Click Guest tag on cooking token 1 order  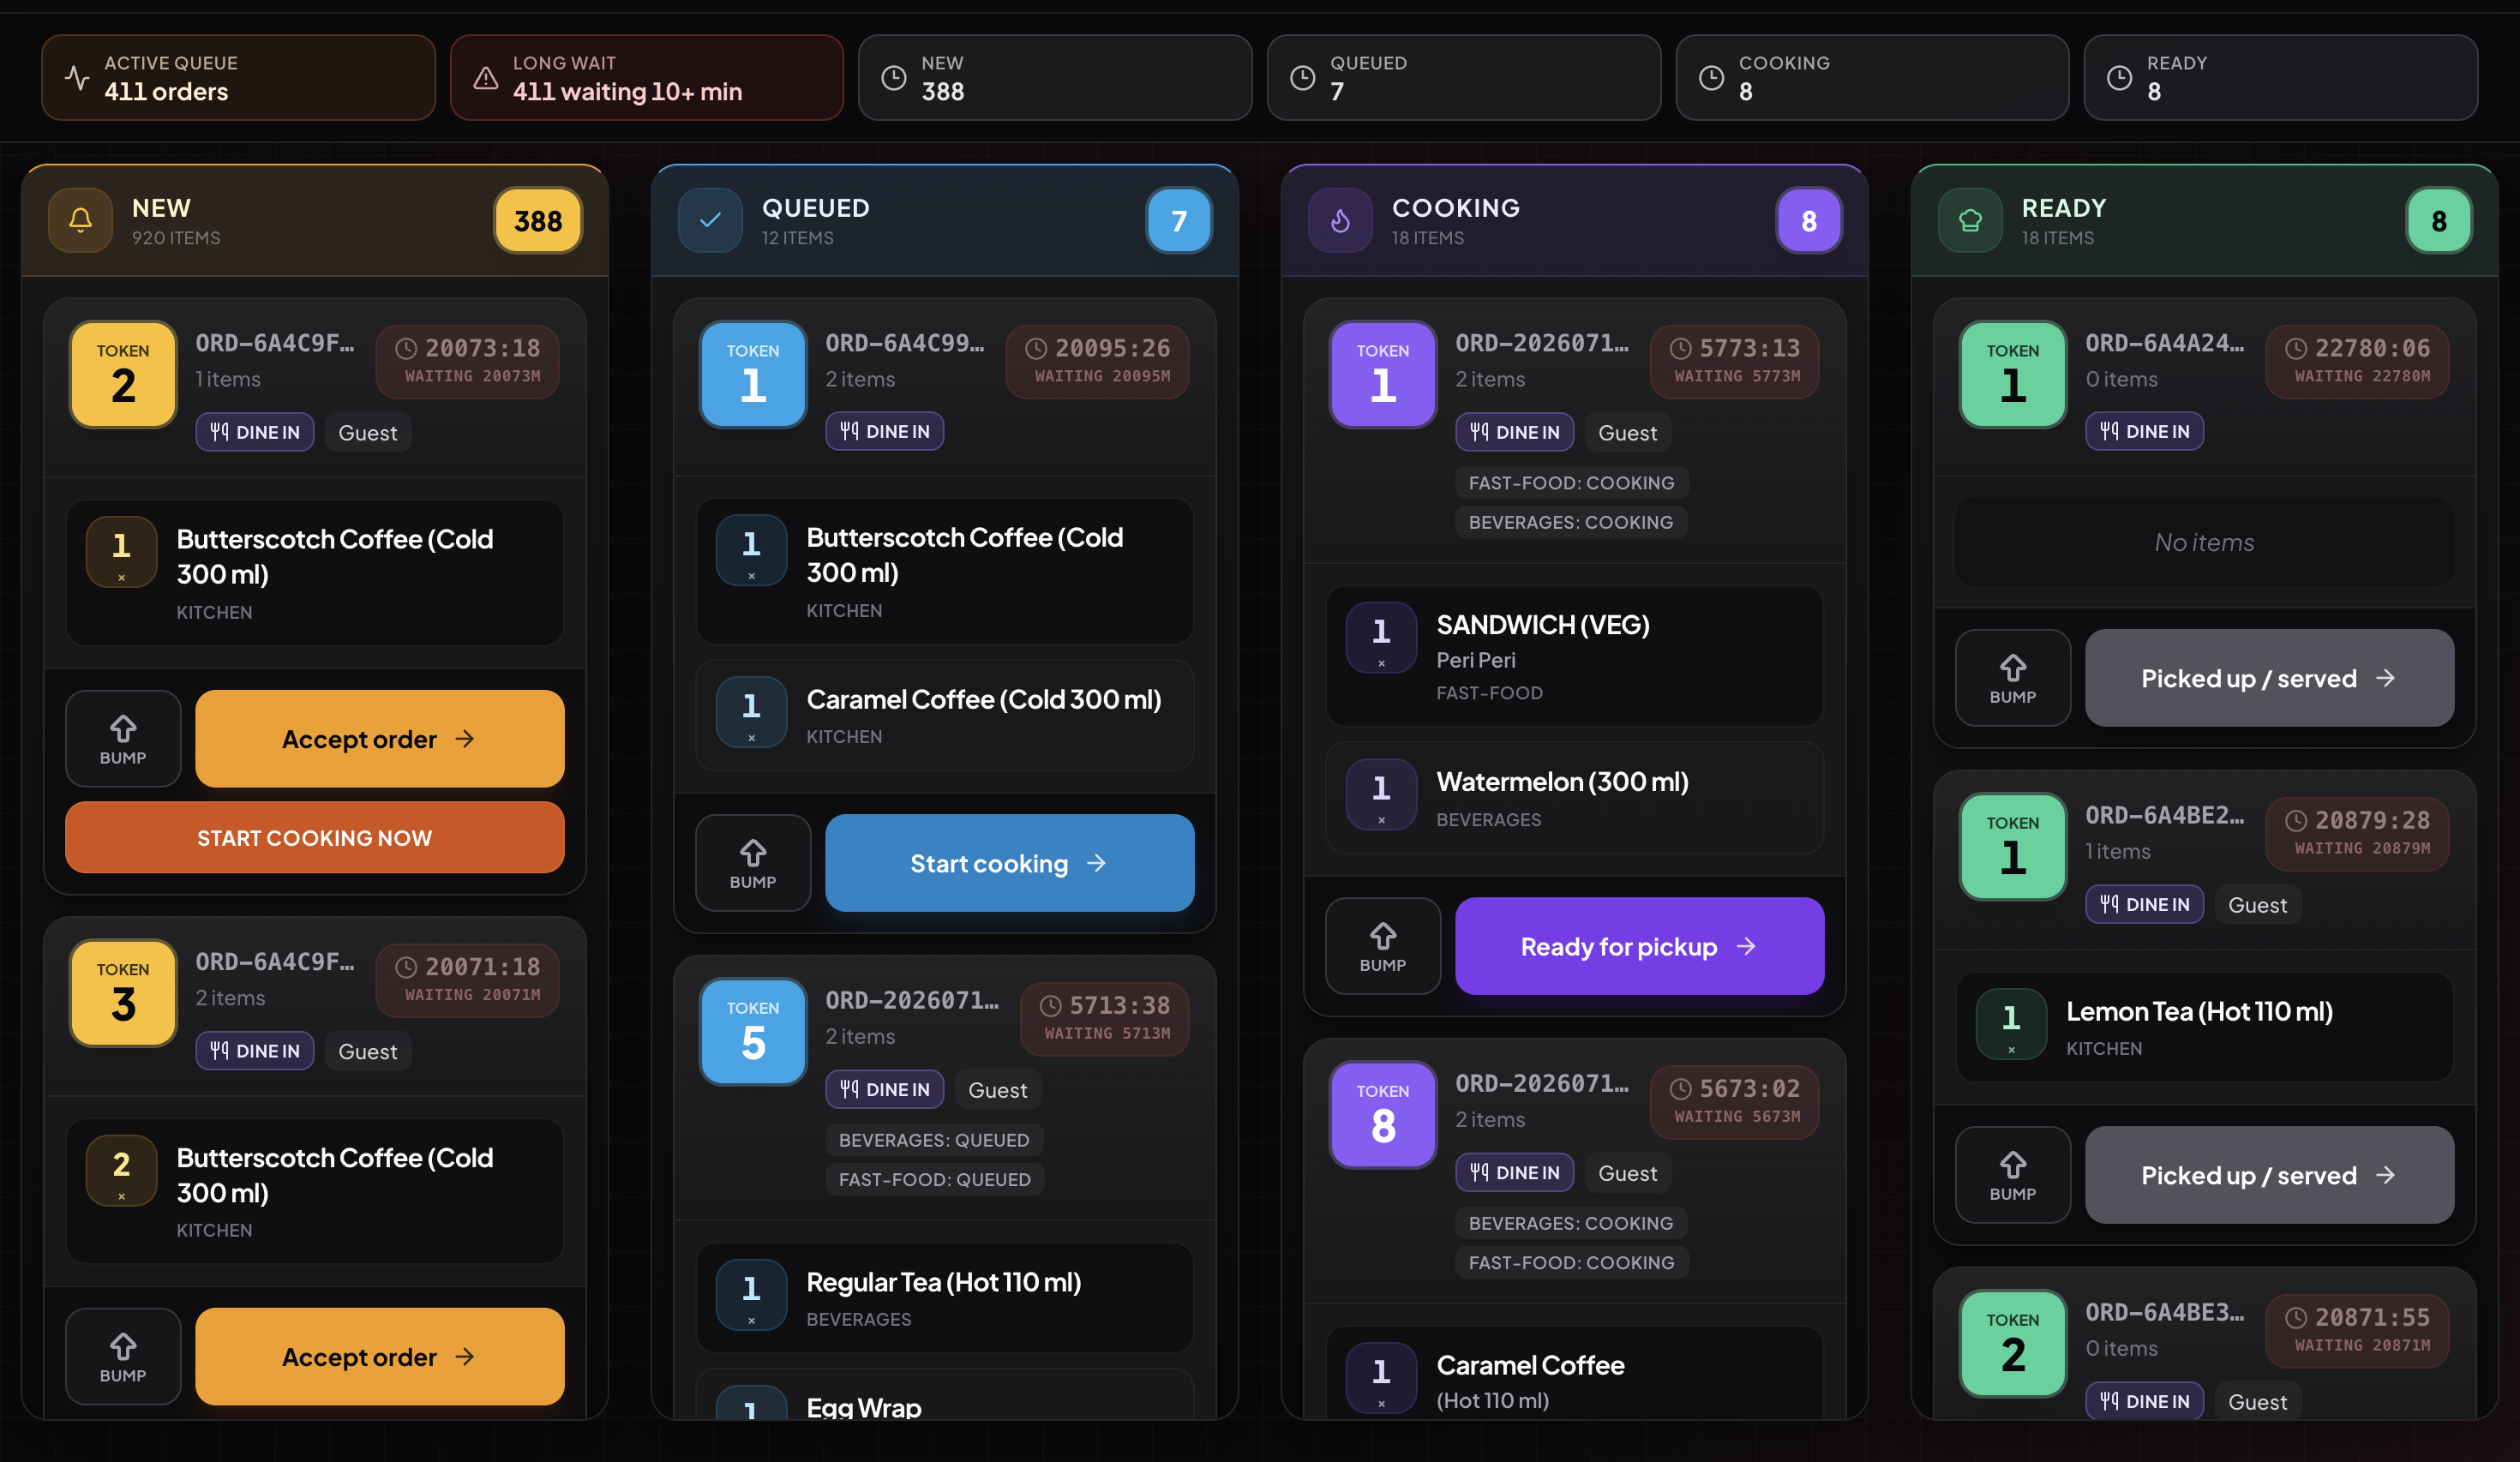point(1627,432)
